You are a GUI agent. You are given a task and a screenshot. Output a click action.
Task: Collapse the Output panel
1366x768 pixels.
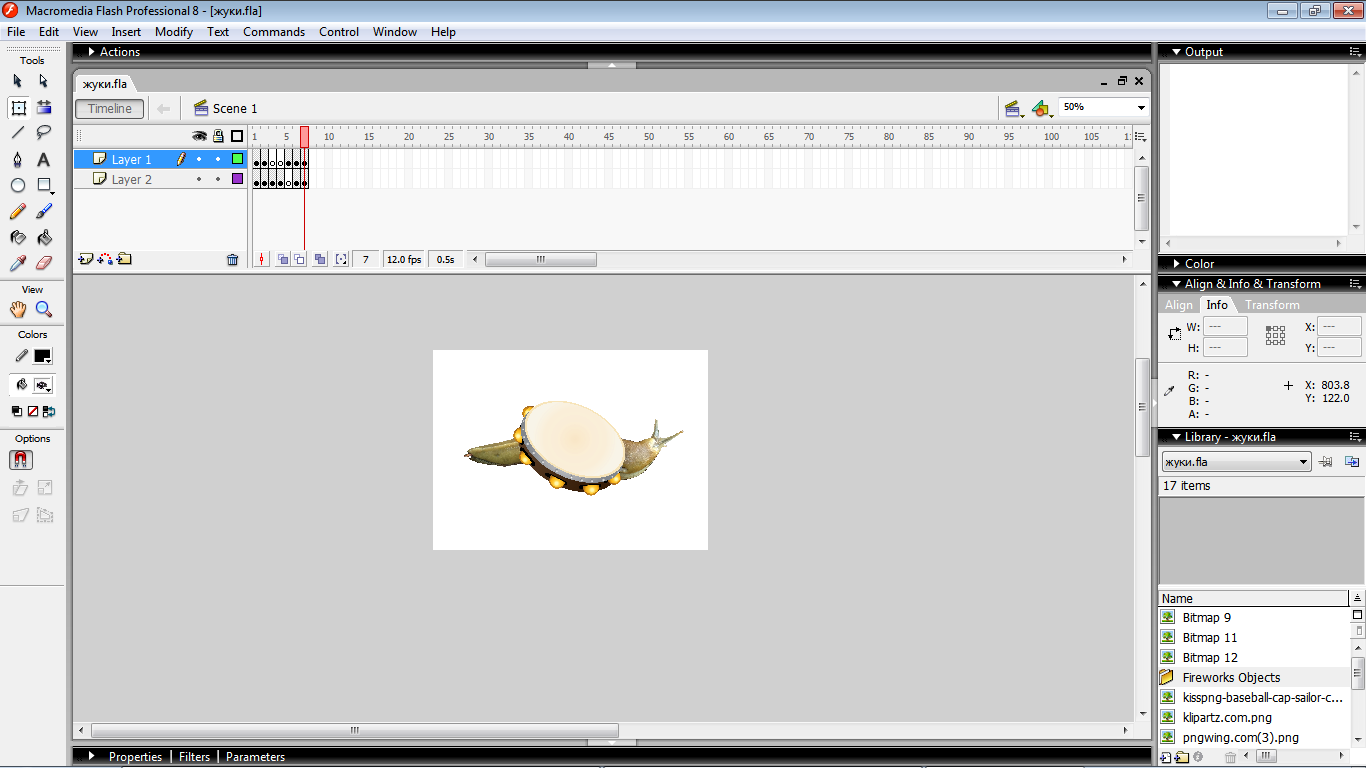1176,52
